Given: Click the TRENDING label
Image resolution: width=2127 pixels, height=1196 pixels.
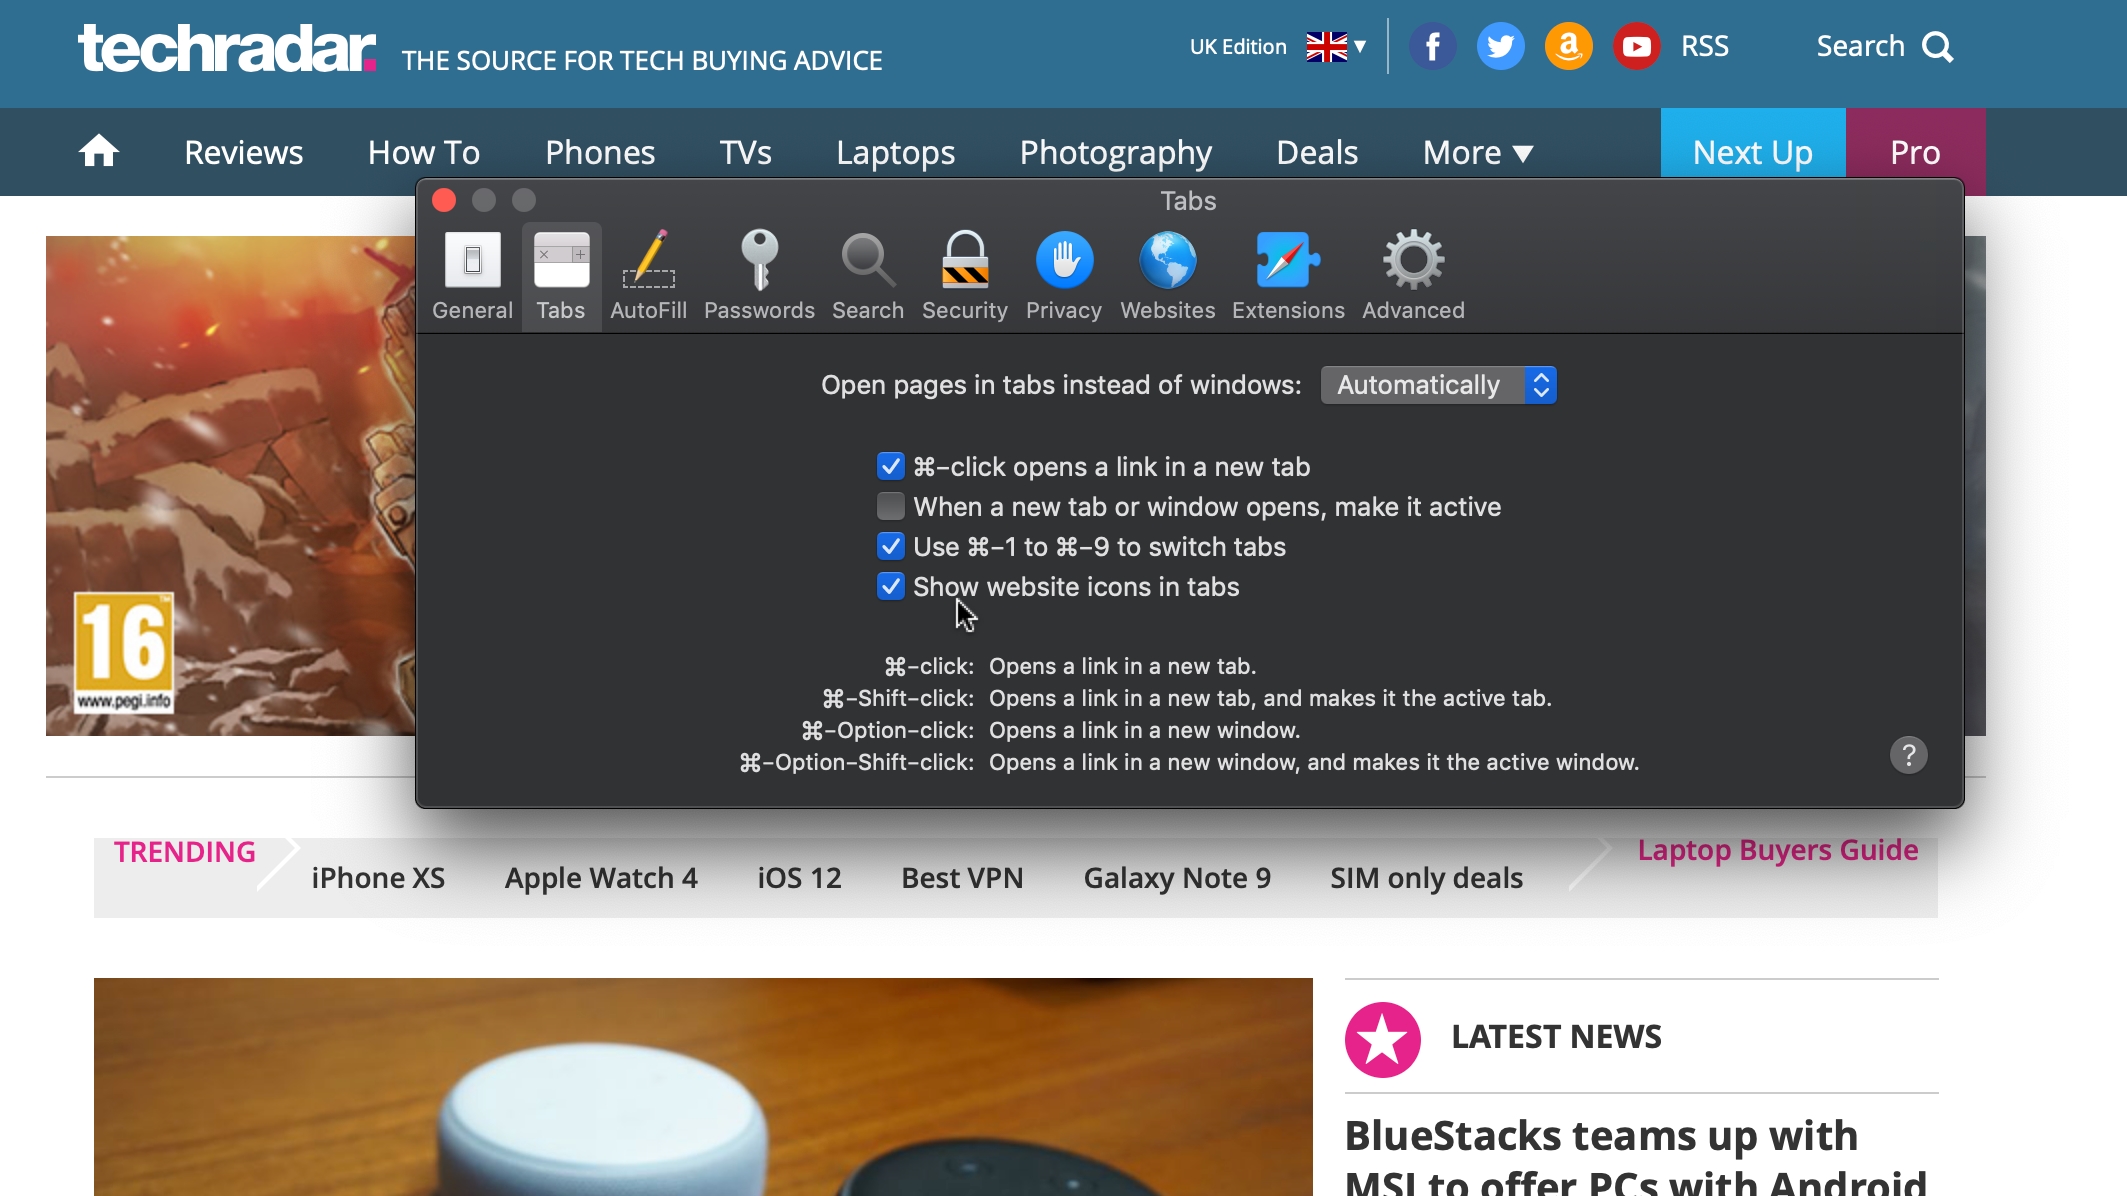Looking at the screenshot, I should point(184,851).
